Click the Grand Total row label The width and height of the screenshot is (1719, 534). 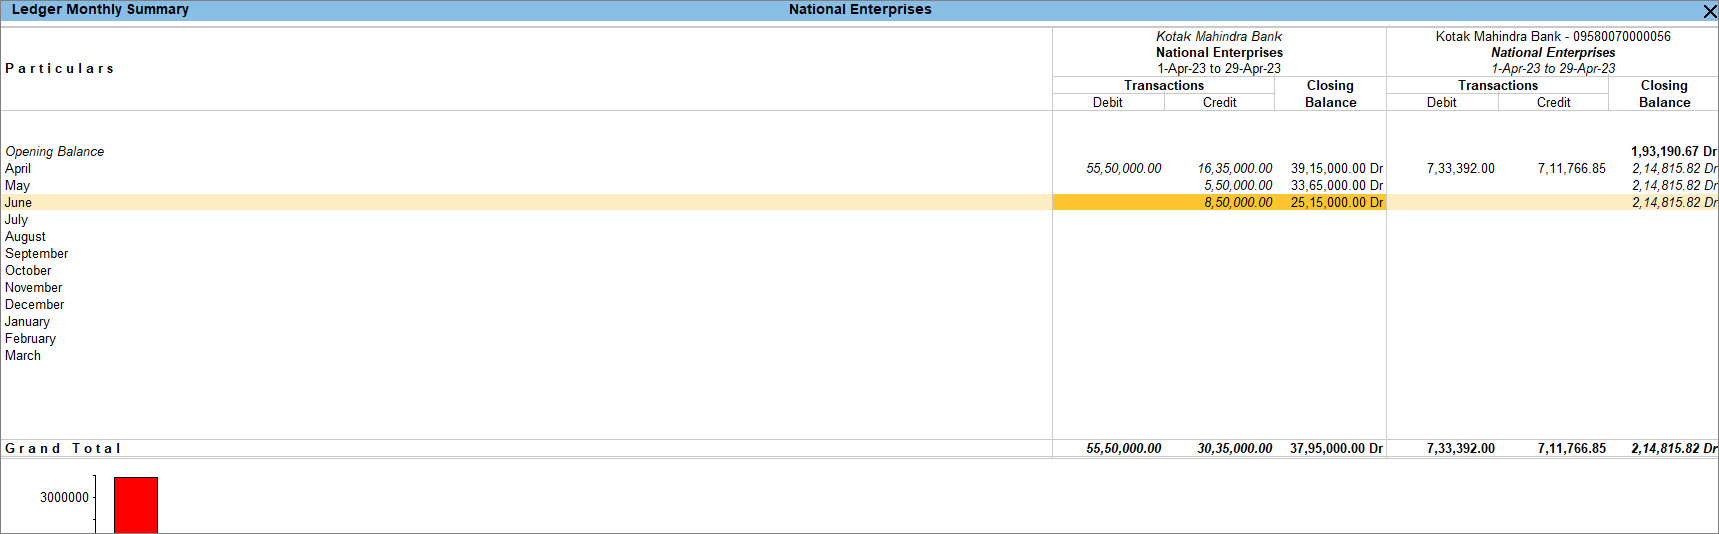pyautogui.click(x=63, y=449)
